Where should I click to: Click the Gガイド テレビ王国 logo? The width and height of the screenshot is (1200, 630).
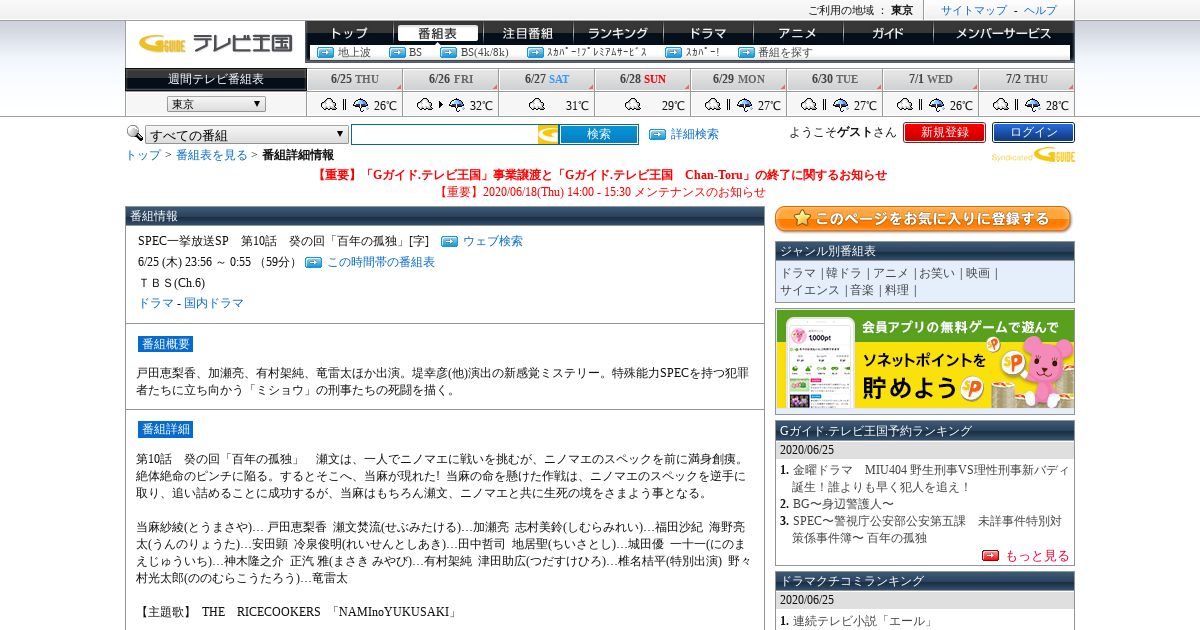coord(215,42)
